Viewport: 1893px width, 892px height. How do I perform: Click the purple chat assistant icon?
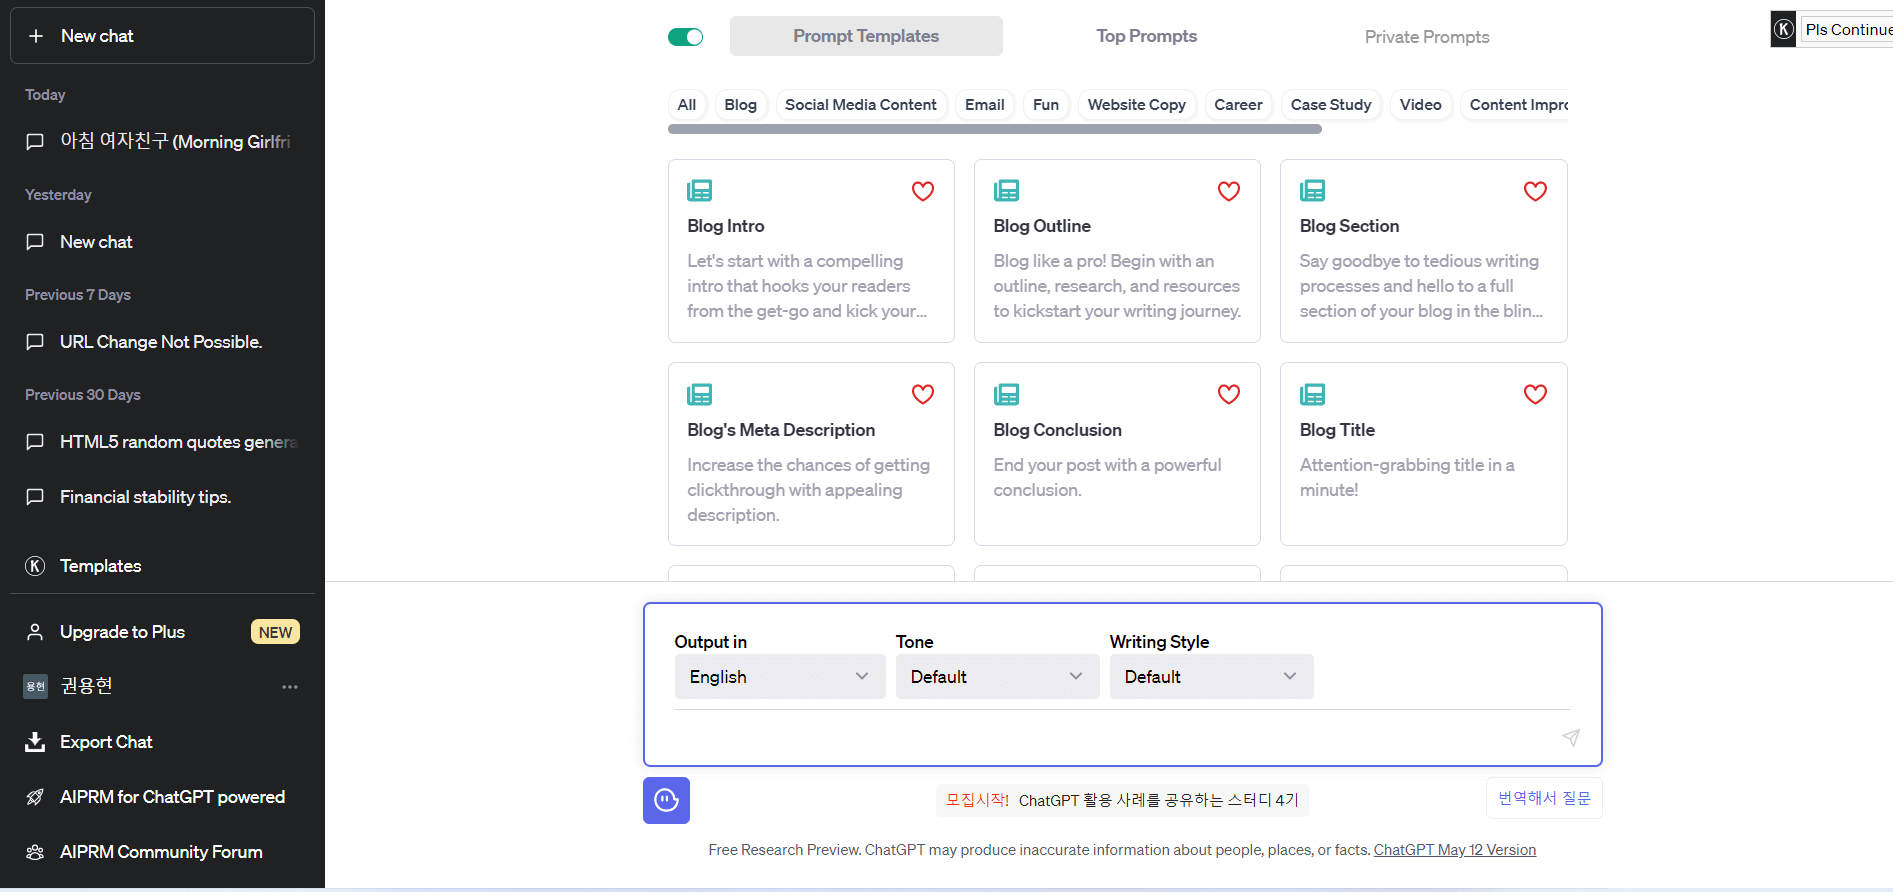pyautogui.click(x=666, y=800)
